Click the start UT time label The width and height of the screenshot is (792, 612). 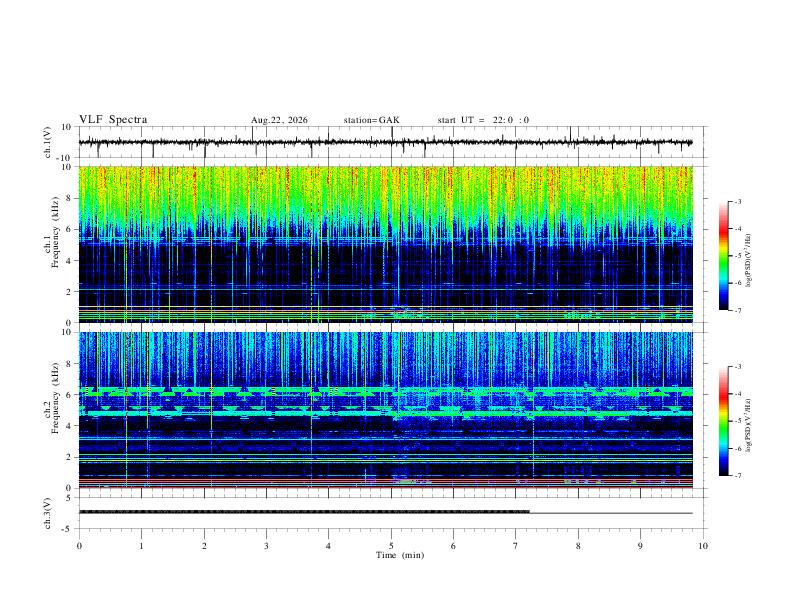483,120
